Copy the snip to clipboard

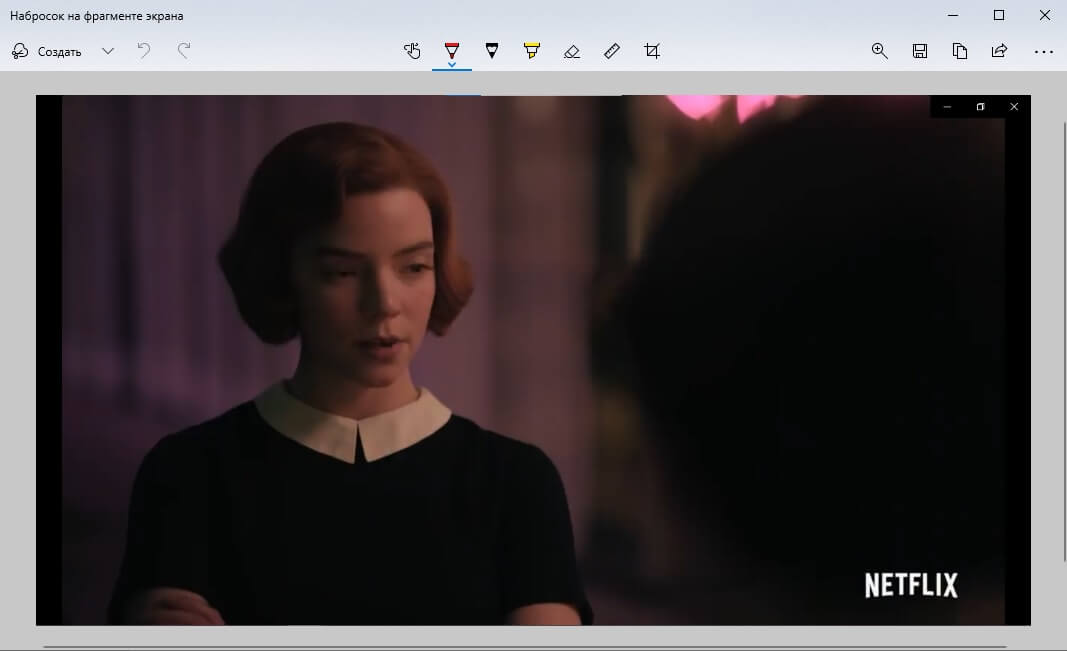(x=960, y=51)
